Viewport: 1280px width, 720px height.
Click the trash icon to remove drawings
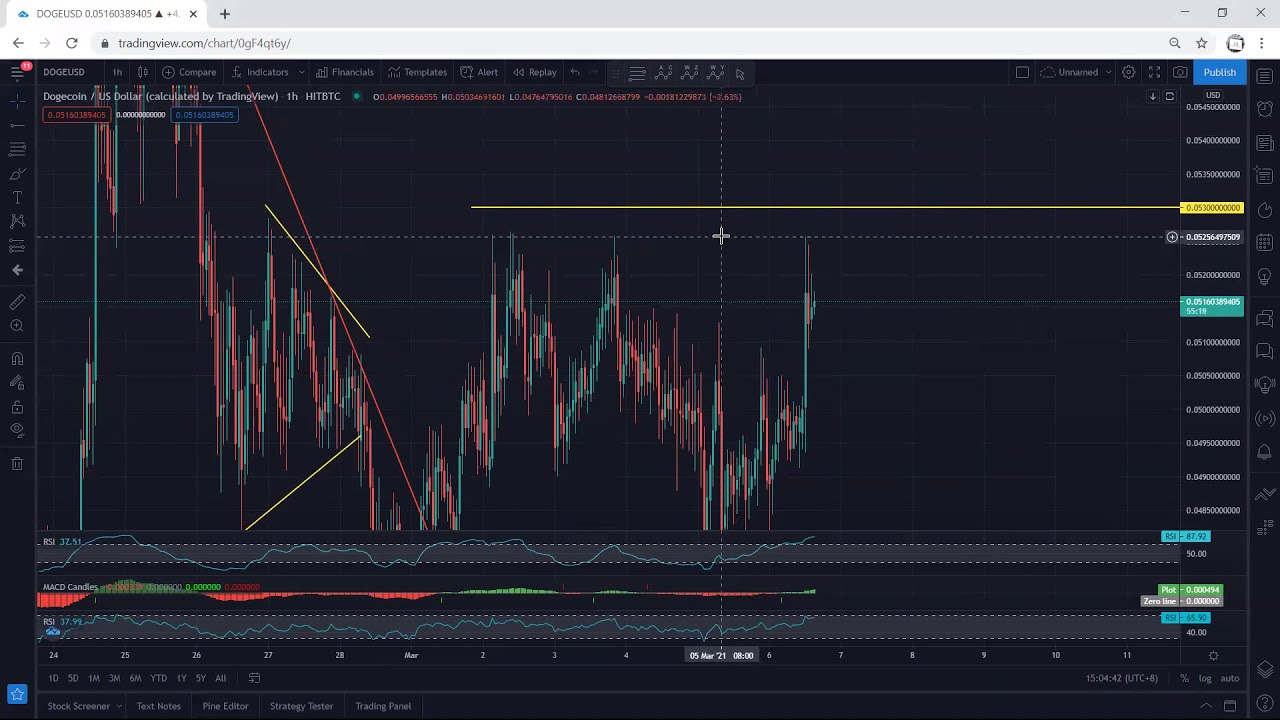coord(17,464)
